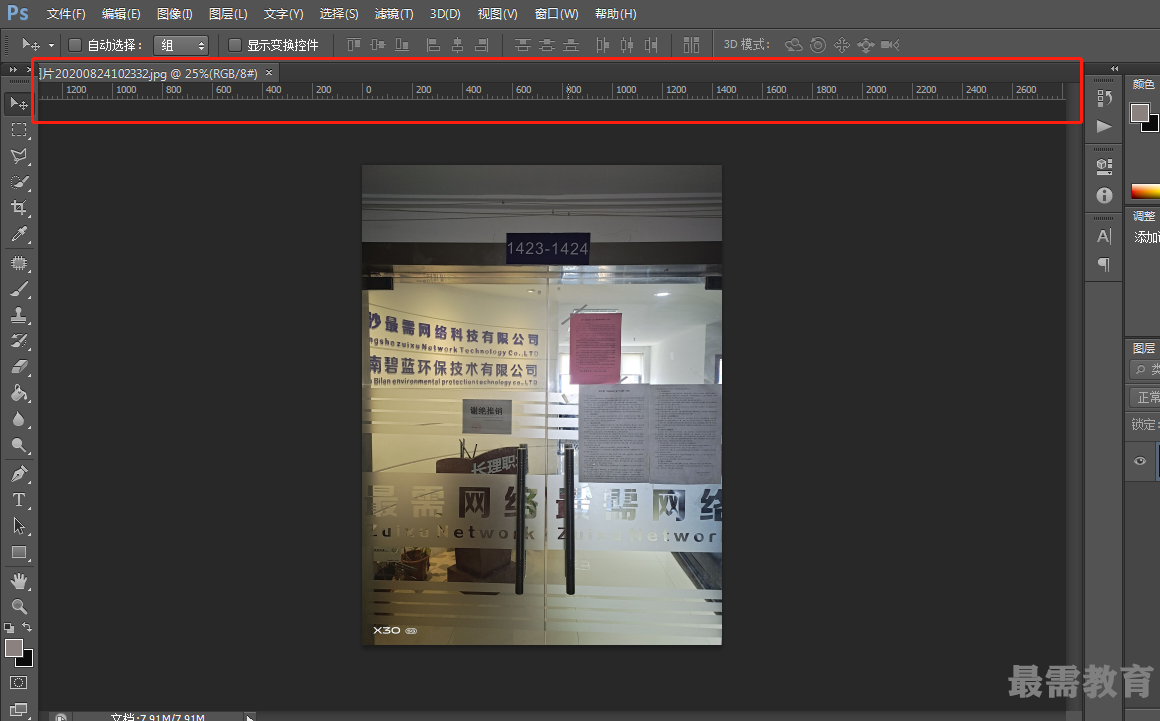
Task: Open the Actions panel play icon
Action: (x=1104, y=126)
